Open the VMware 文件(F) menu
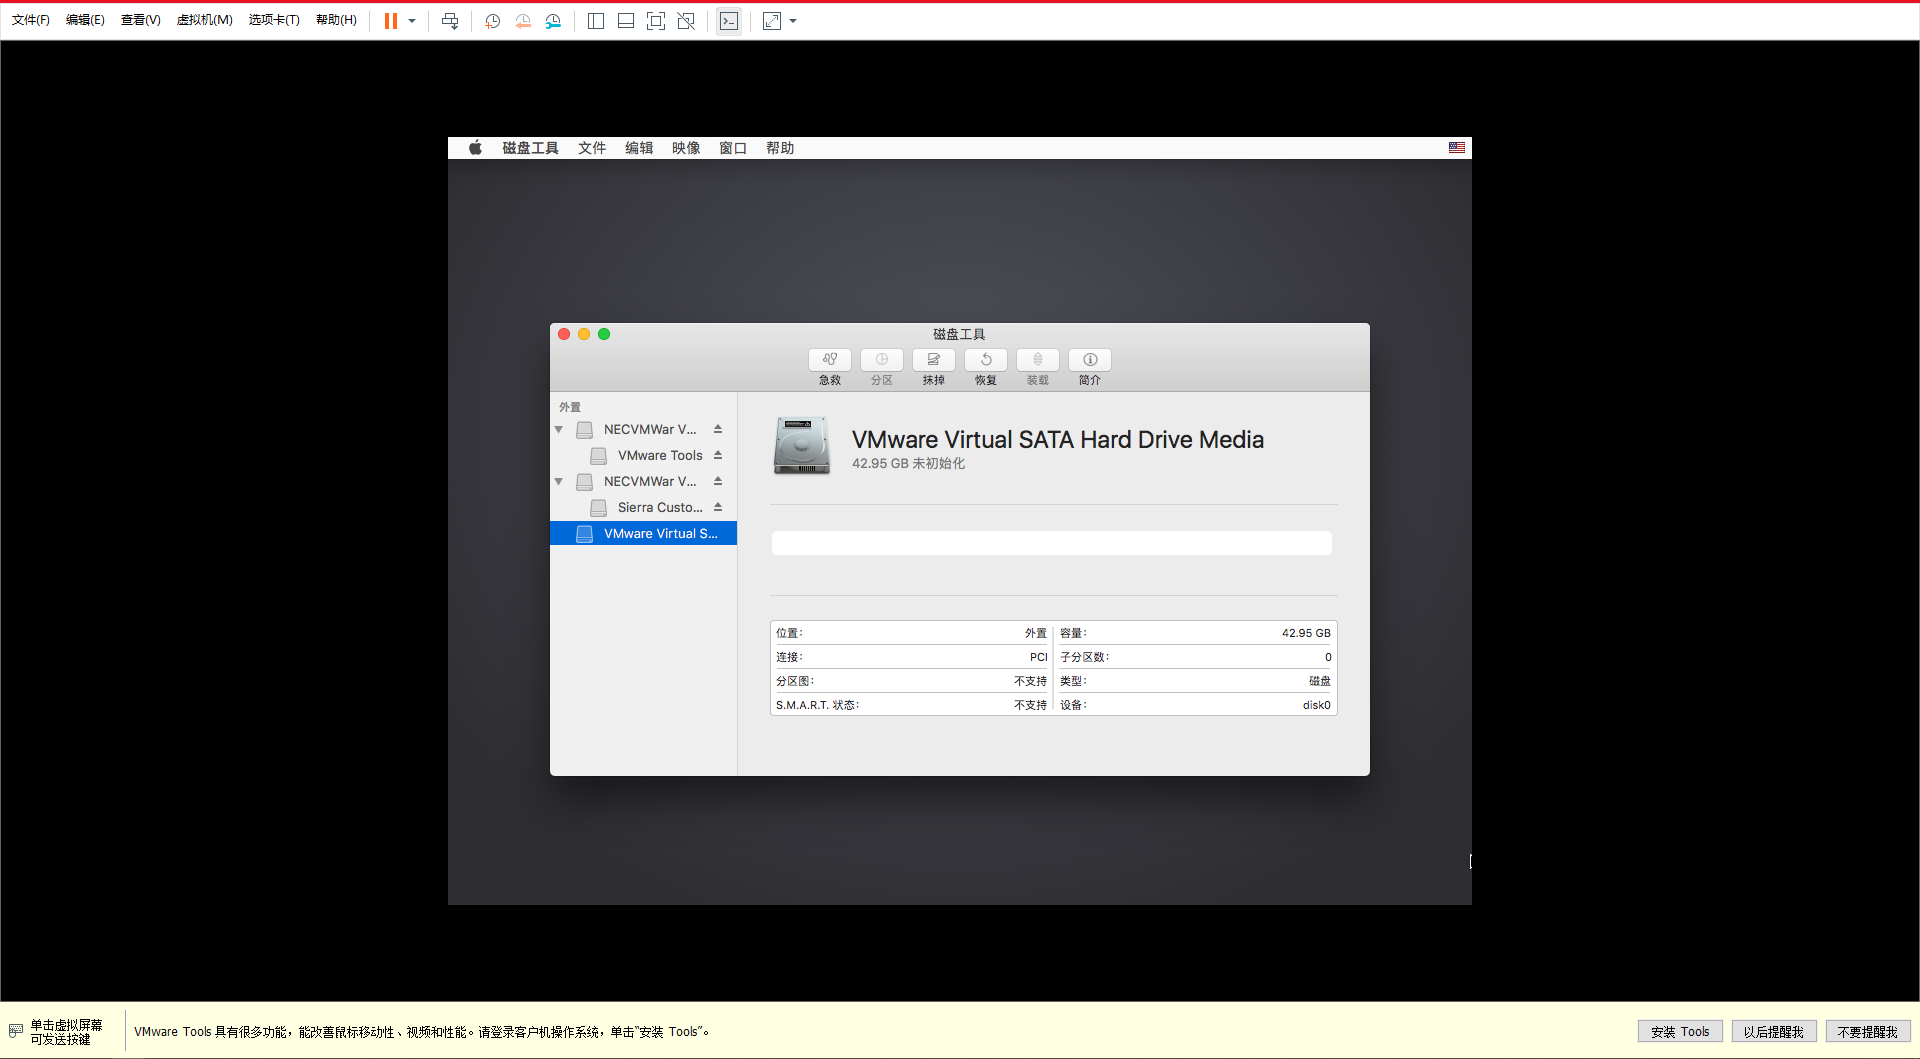Screen dimensions: 1920x1059 (31, 20)
